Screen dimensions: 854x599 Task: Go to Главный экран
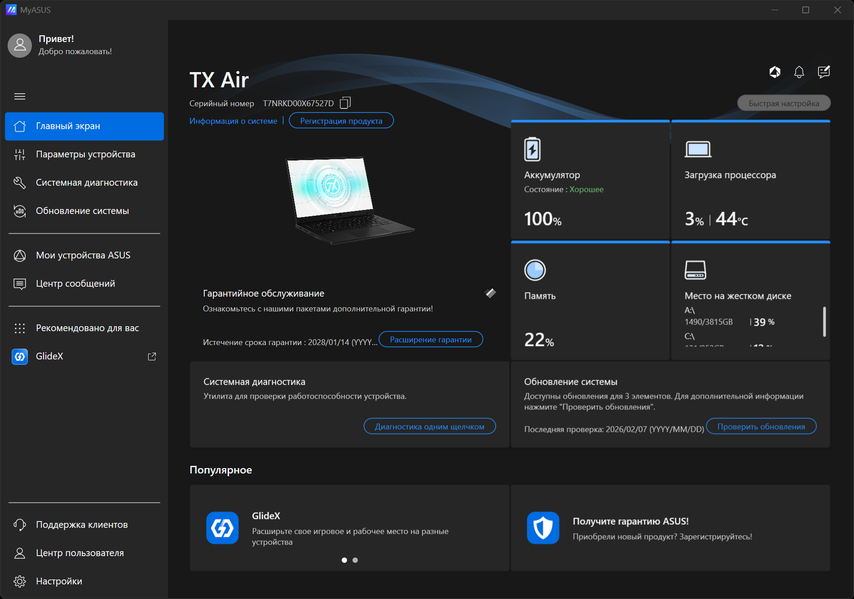[84, 126]
